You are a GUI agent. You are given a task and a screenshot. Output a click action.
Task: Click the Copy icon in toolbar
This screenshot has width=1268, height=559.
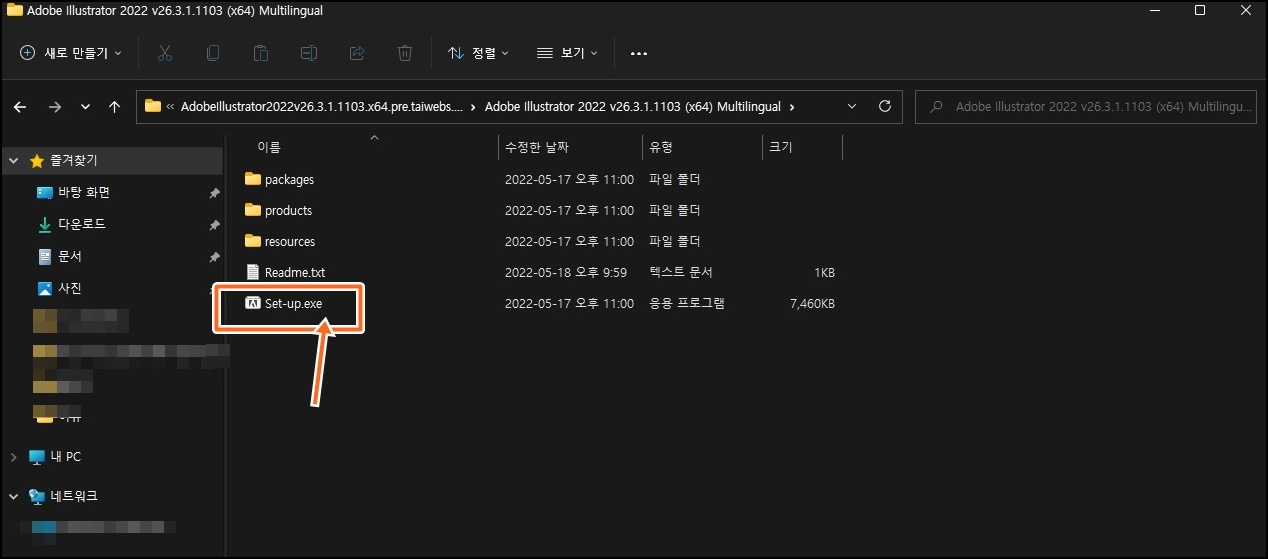click(x=213, y=53)
